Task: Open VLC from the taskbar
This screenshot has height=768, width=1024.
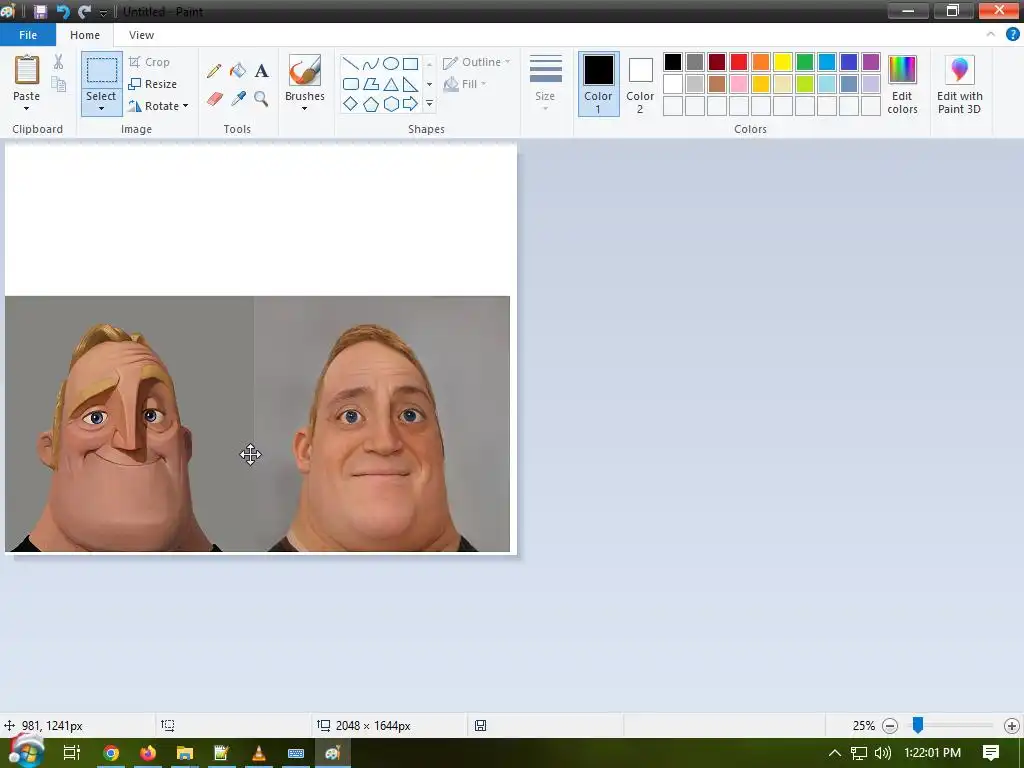Action: pos(259,753)
